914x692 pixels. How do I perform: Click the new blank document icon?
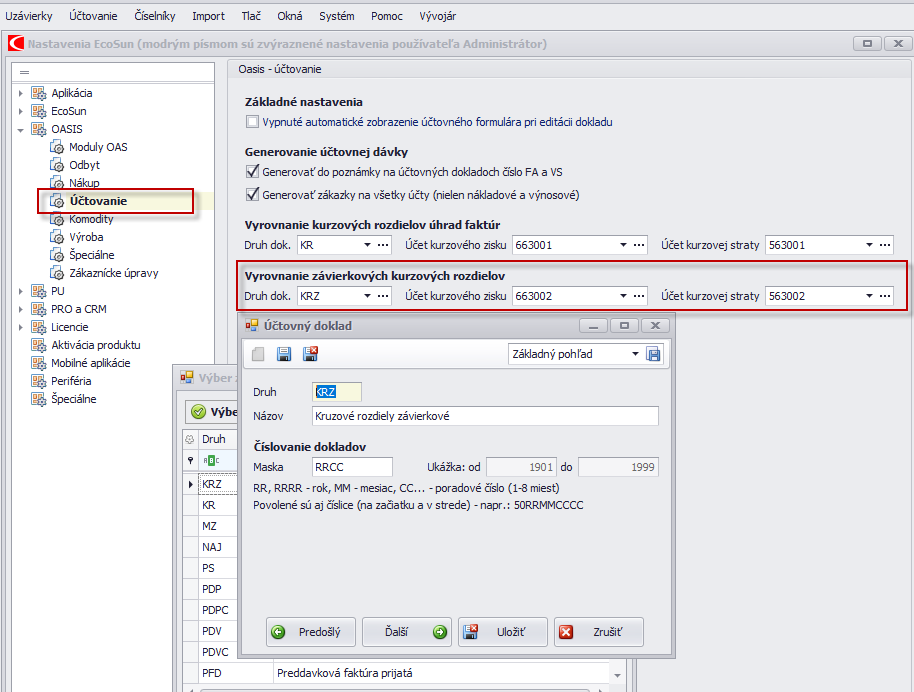point(259,354)
